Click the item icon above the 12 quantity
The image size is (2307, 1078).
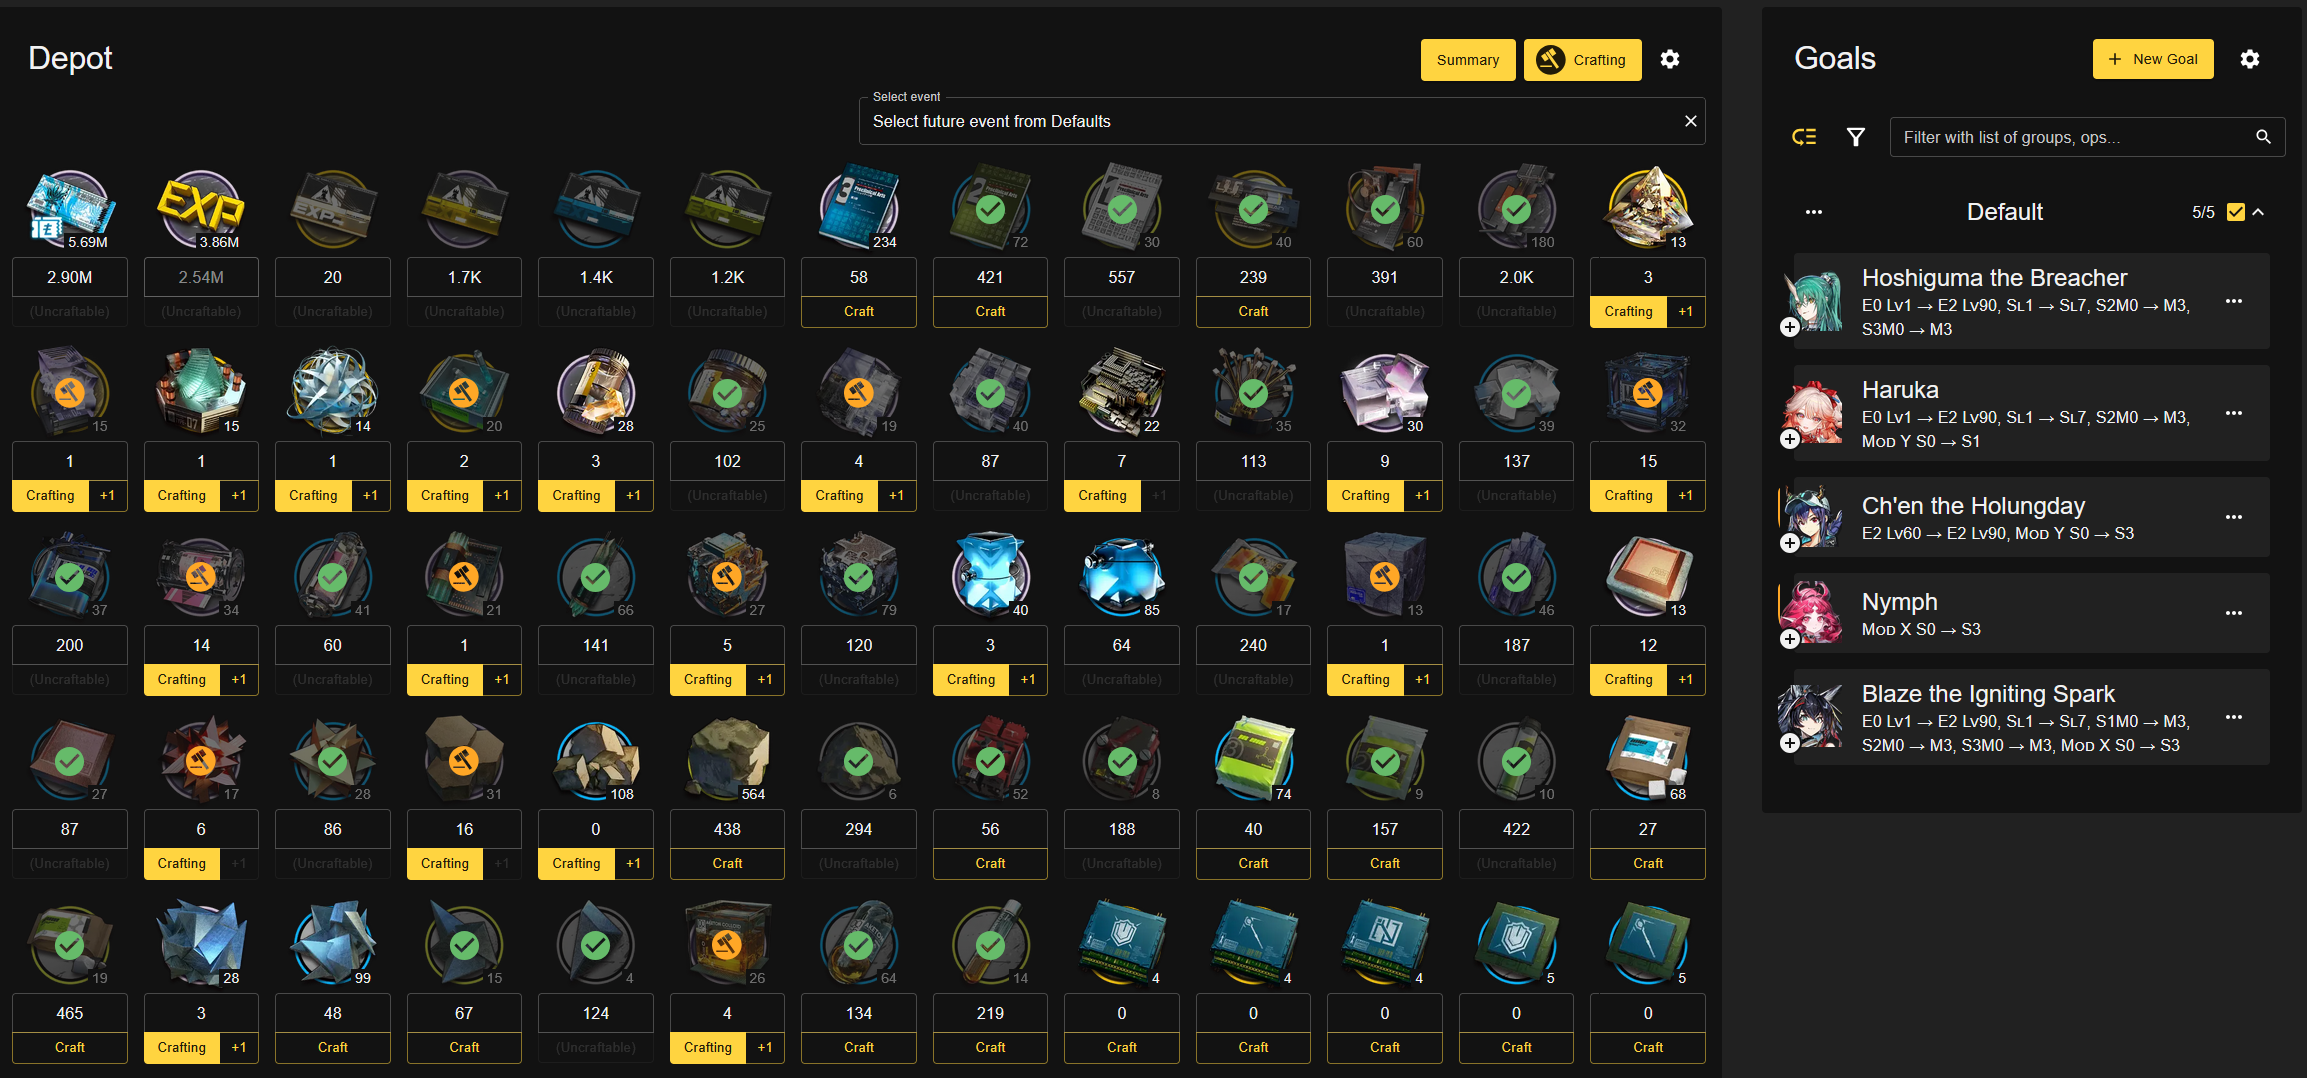[x=1648, y=577]
